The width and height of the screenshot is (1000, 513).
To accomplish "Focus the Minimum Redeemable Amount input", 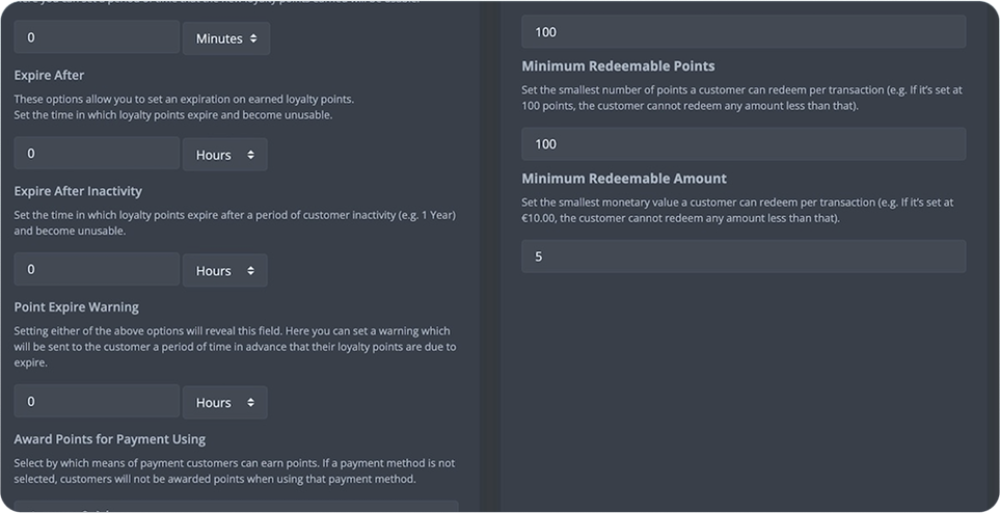I will pos(743,256).
